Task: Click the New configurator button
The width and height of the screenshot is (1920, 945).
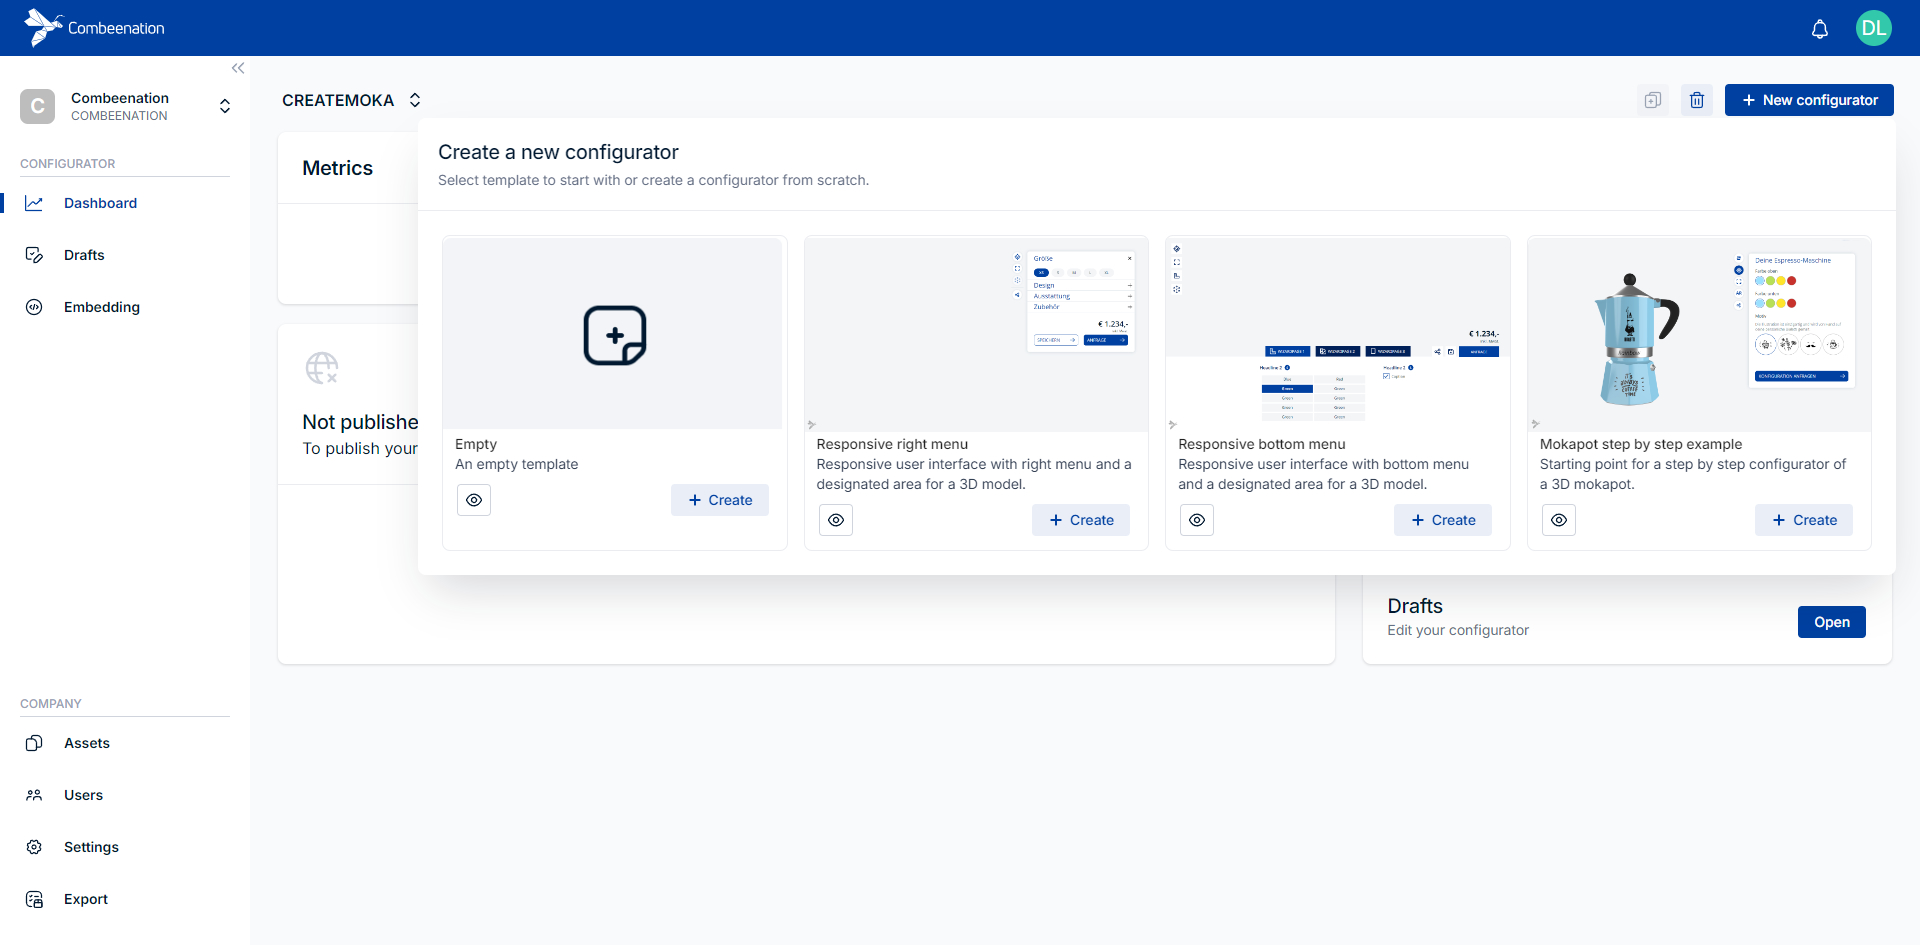Action: tap(1808, 100)
